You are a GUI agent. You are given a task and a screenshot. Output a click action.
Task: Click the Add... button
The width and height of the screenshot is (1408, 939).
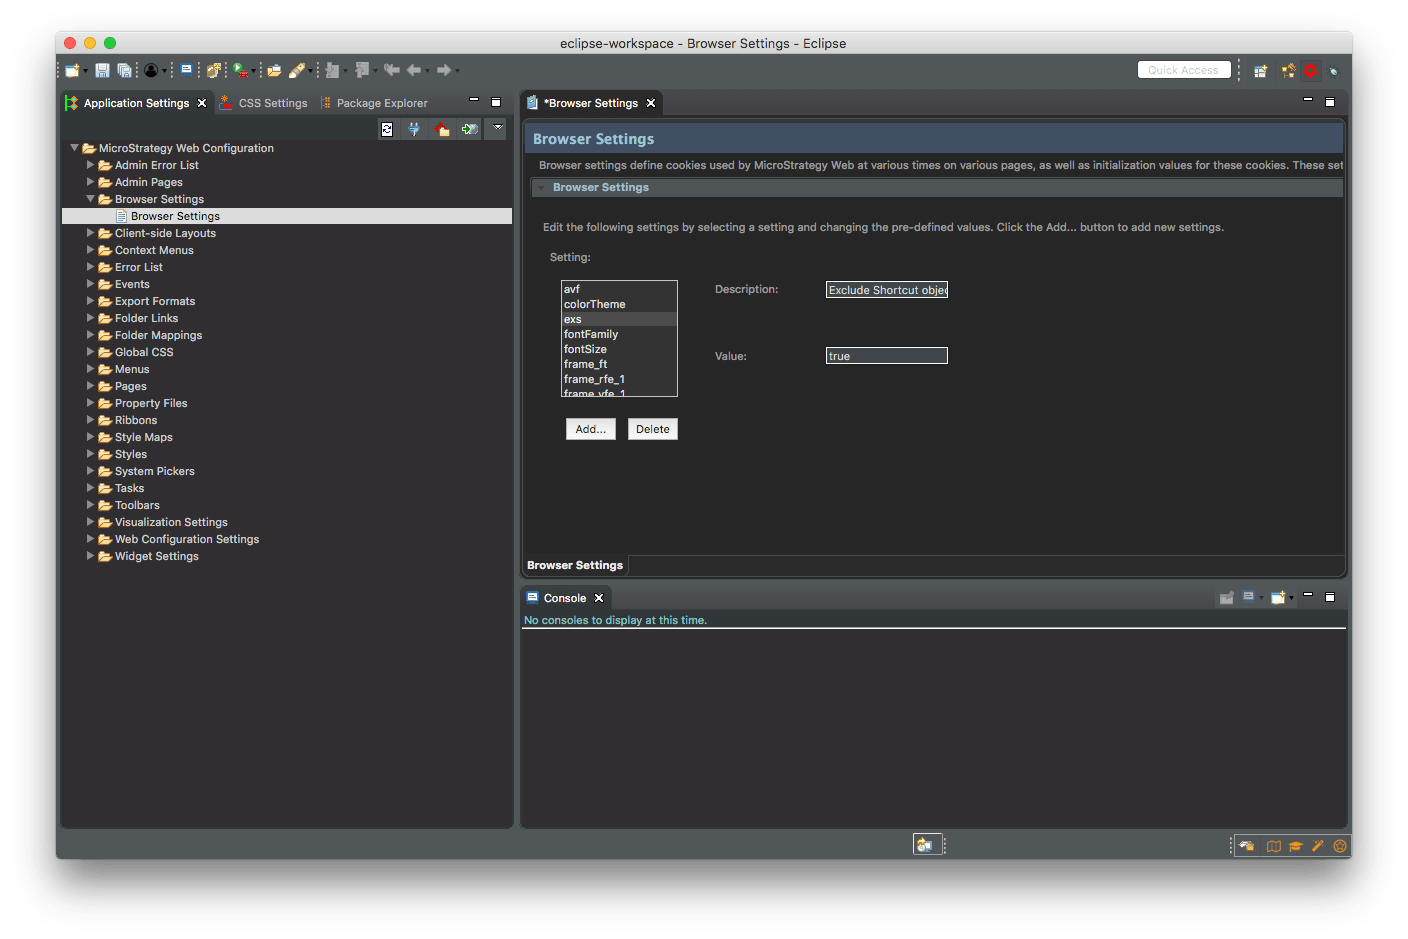tap(591, 429)
